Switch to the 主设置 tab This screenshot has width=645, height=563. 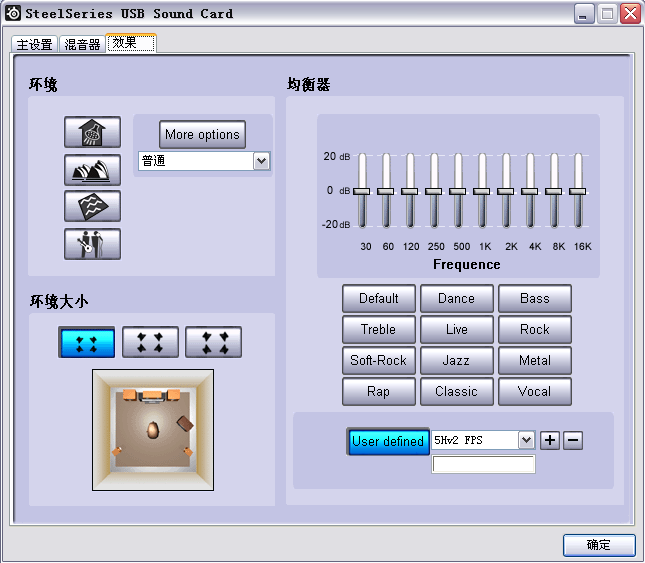pyautogui.click(x=34, y=45)
